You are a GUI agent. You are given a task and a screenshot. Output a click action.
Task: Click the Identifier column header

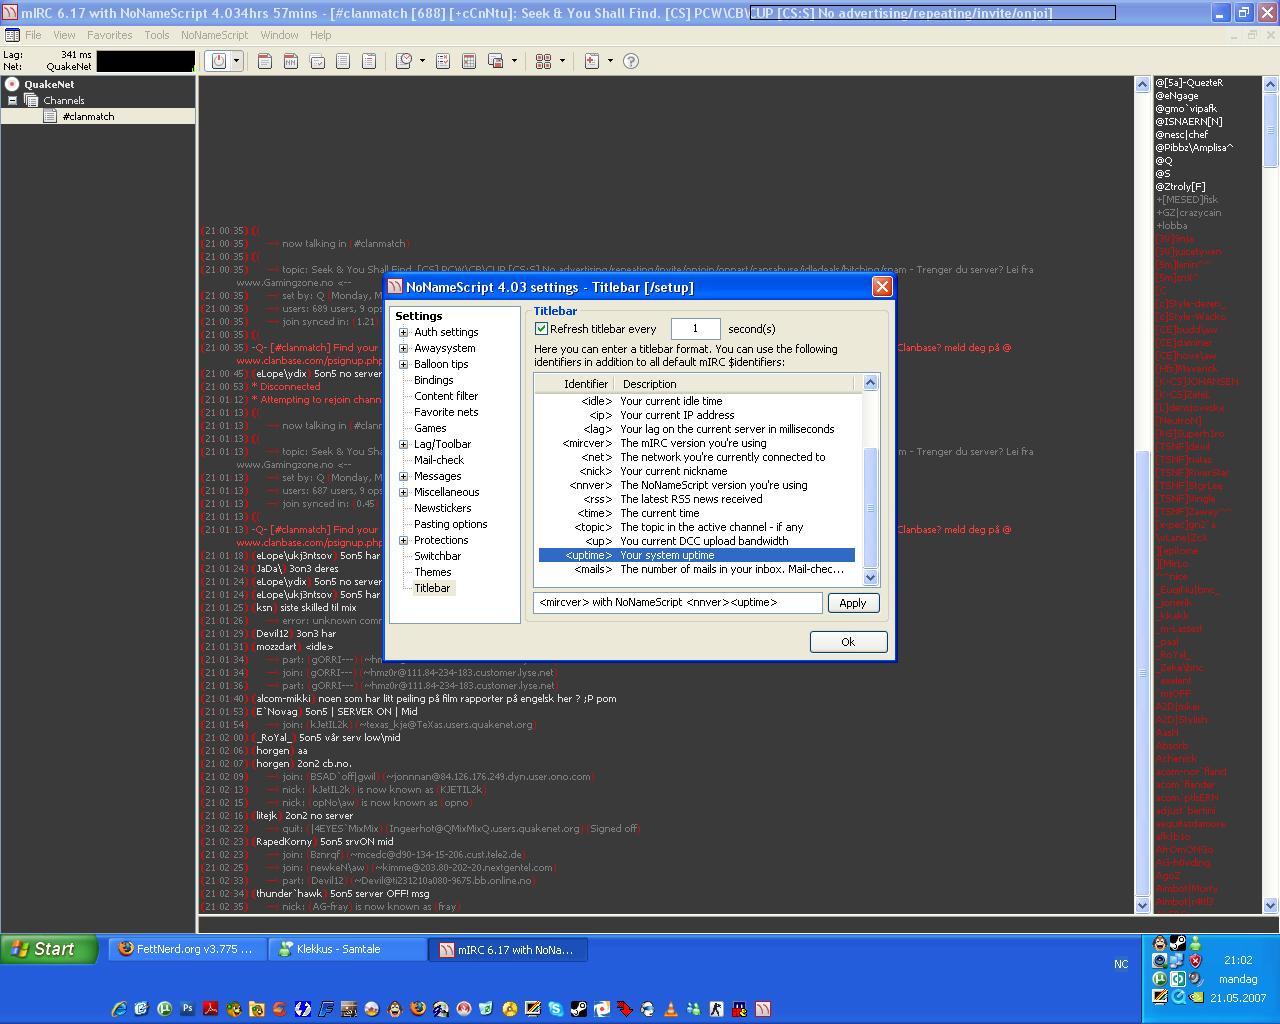click(x=575, y=384)
